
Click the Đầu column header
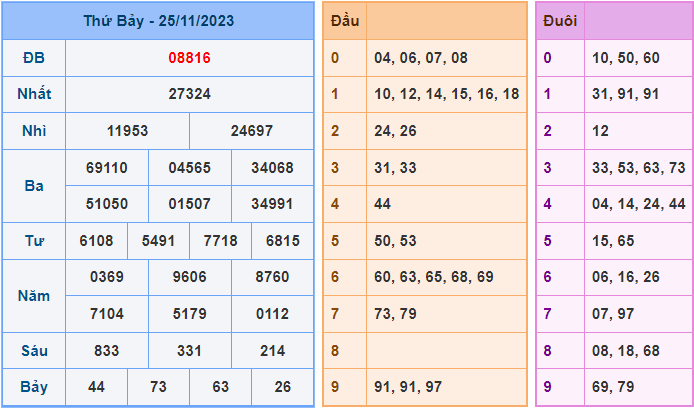coord(344,21)
